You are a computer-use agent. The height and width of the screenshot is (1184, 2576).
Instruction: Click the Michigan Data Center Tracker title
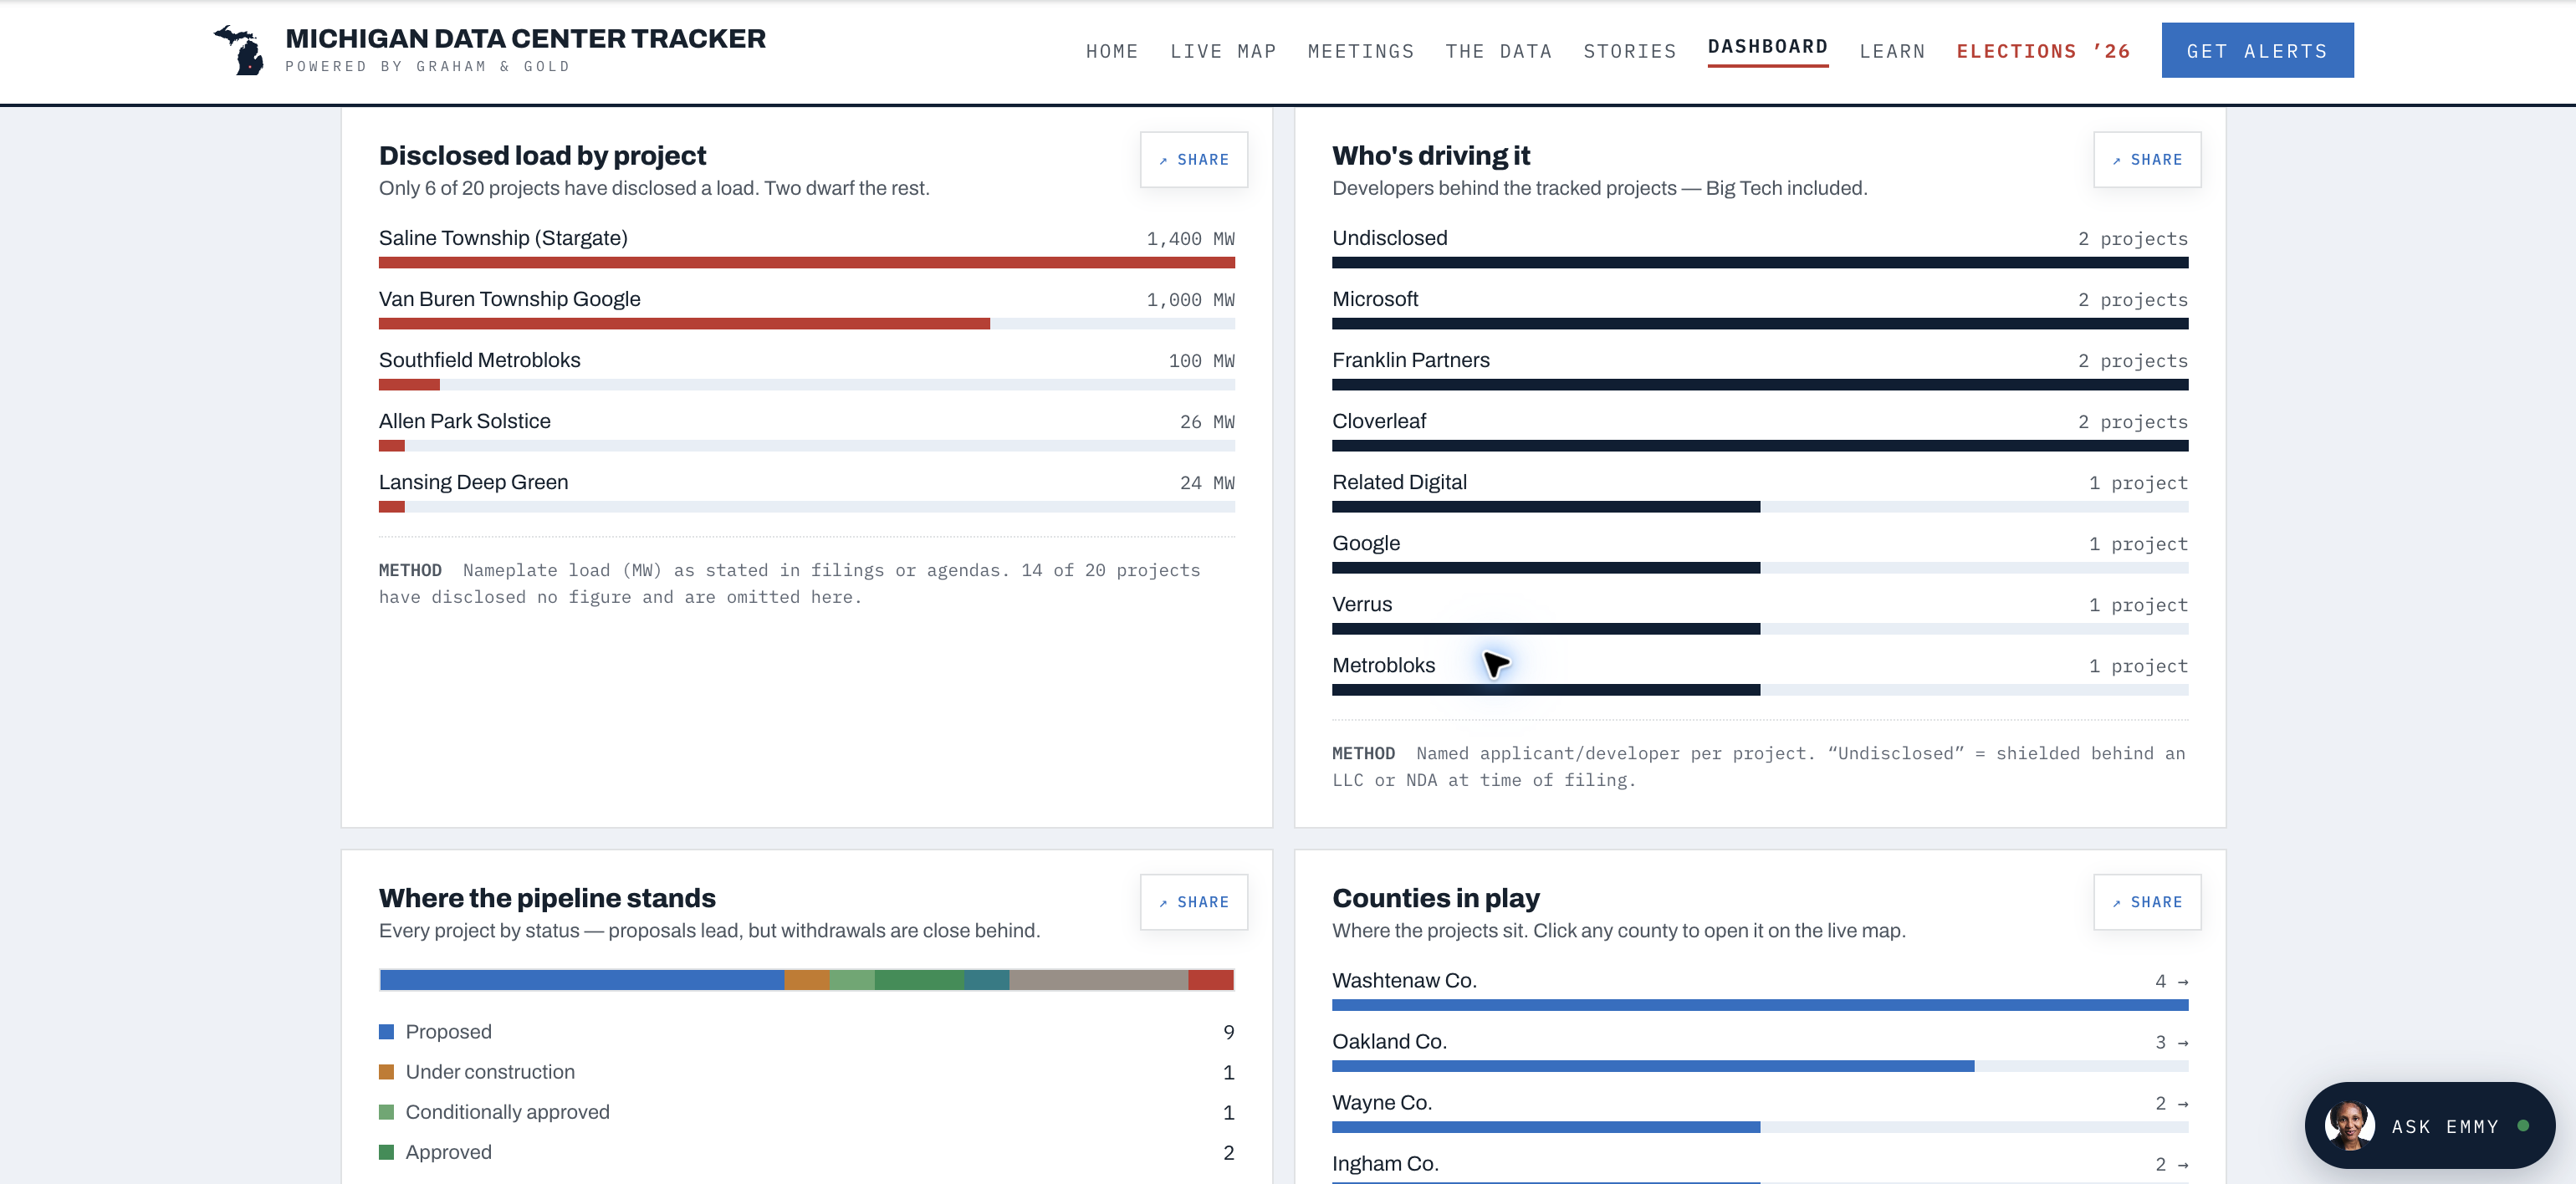tap(525, 39)
